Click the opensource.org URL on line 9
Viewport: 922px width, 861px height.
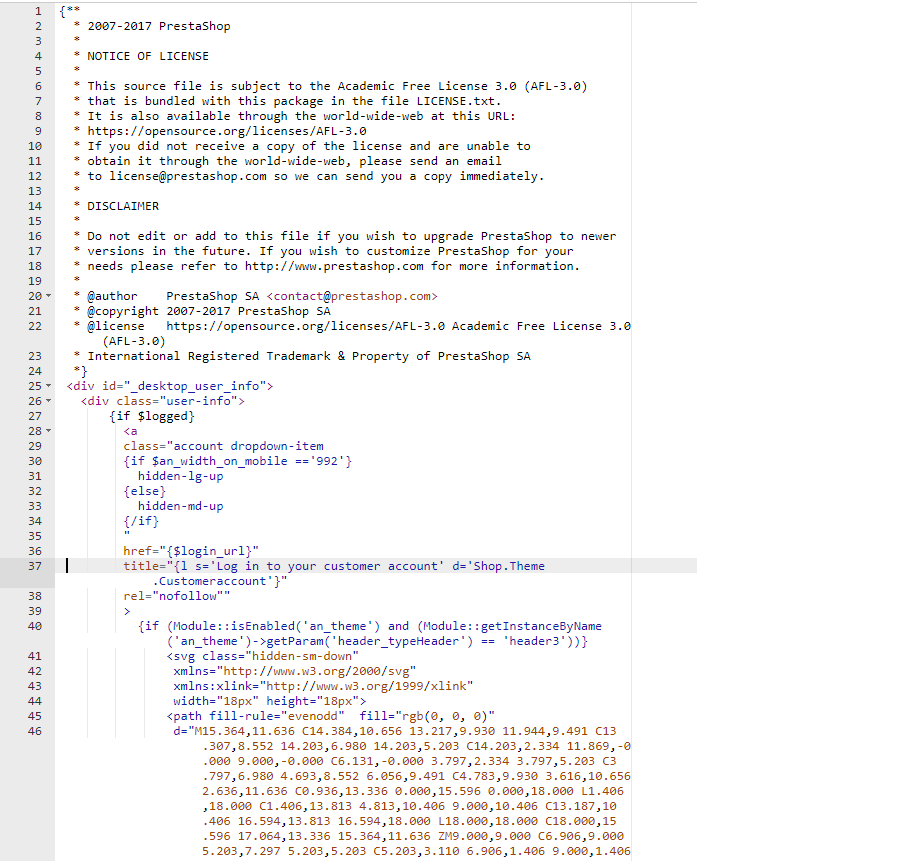pos(227,131)
